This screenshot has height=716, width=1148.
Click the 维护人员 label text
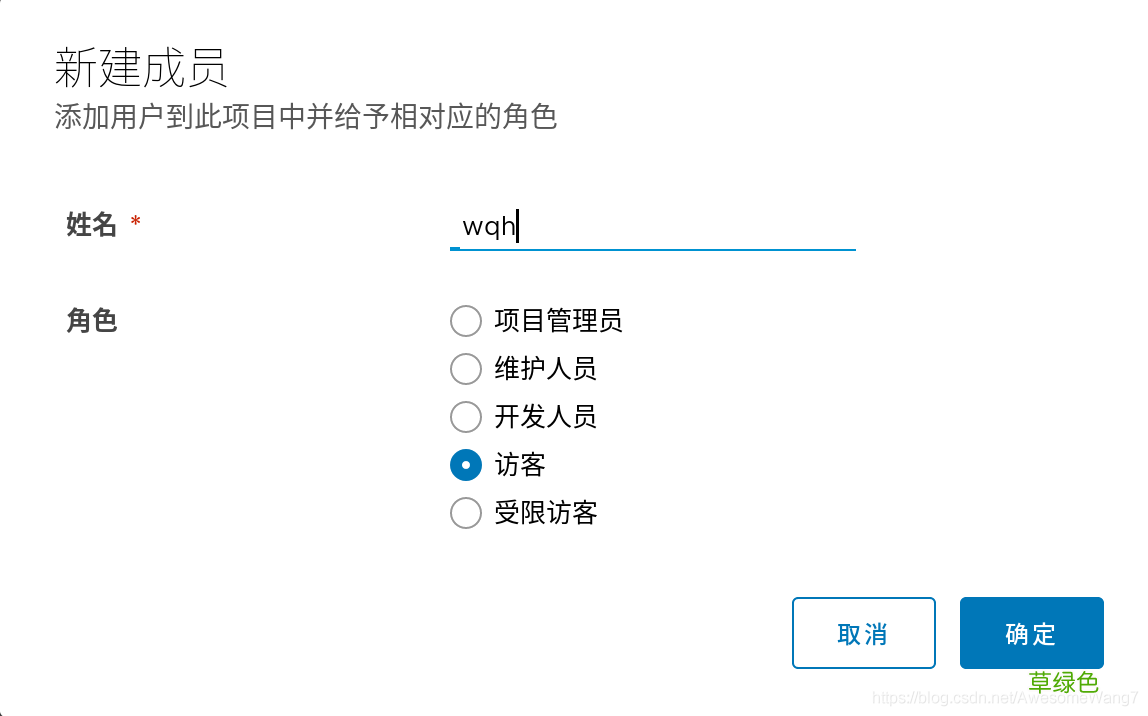(x=545, y=369)
